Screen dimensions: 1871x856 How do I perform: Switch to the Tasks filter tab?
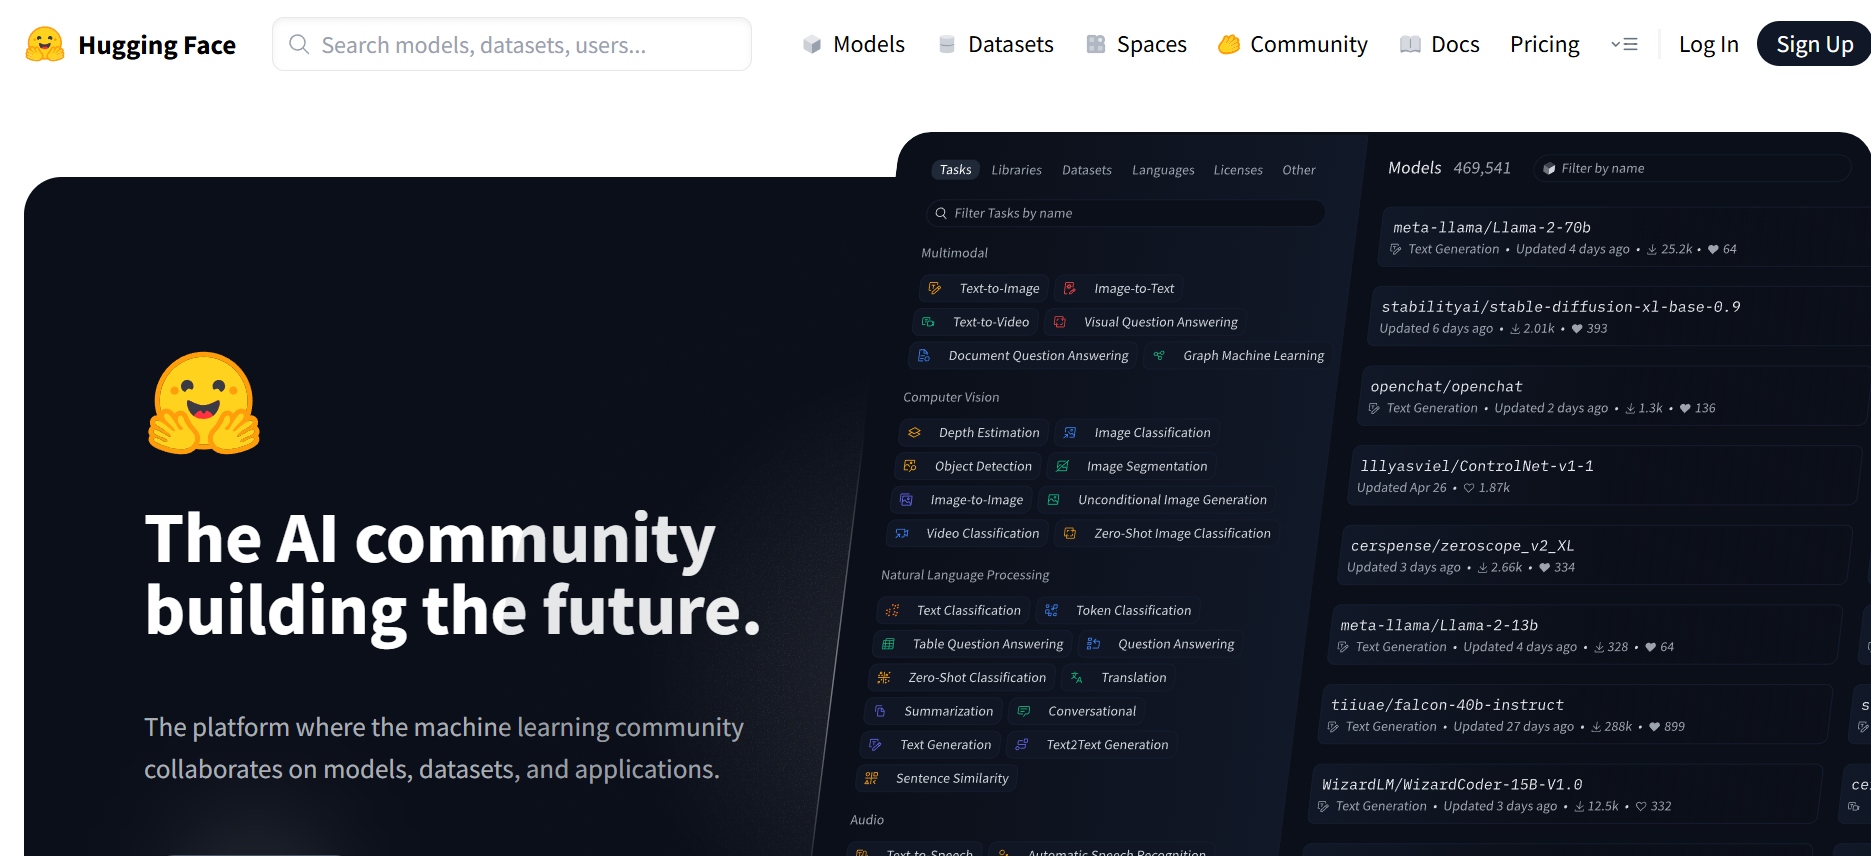955,170
